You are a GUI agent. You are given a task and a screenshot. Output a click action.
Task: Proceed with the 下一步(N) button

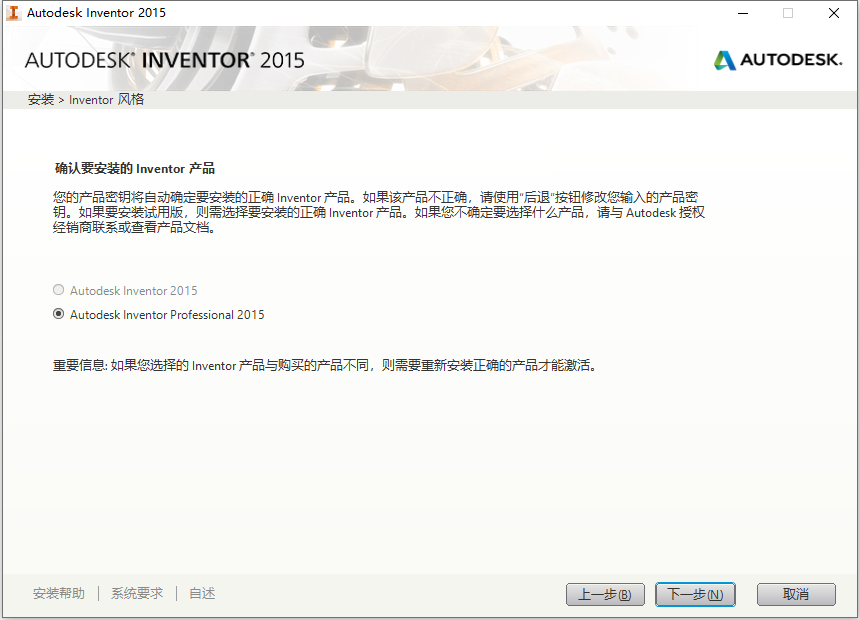(695, 594)
